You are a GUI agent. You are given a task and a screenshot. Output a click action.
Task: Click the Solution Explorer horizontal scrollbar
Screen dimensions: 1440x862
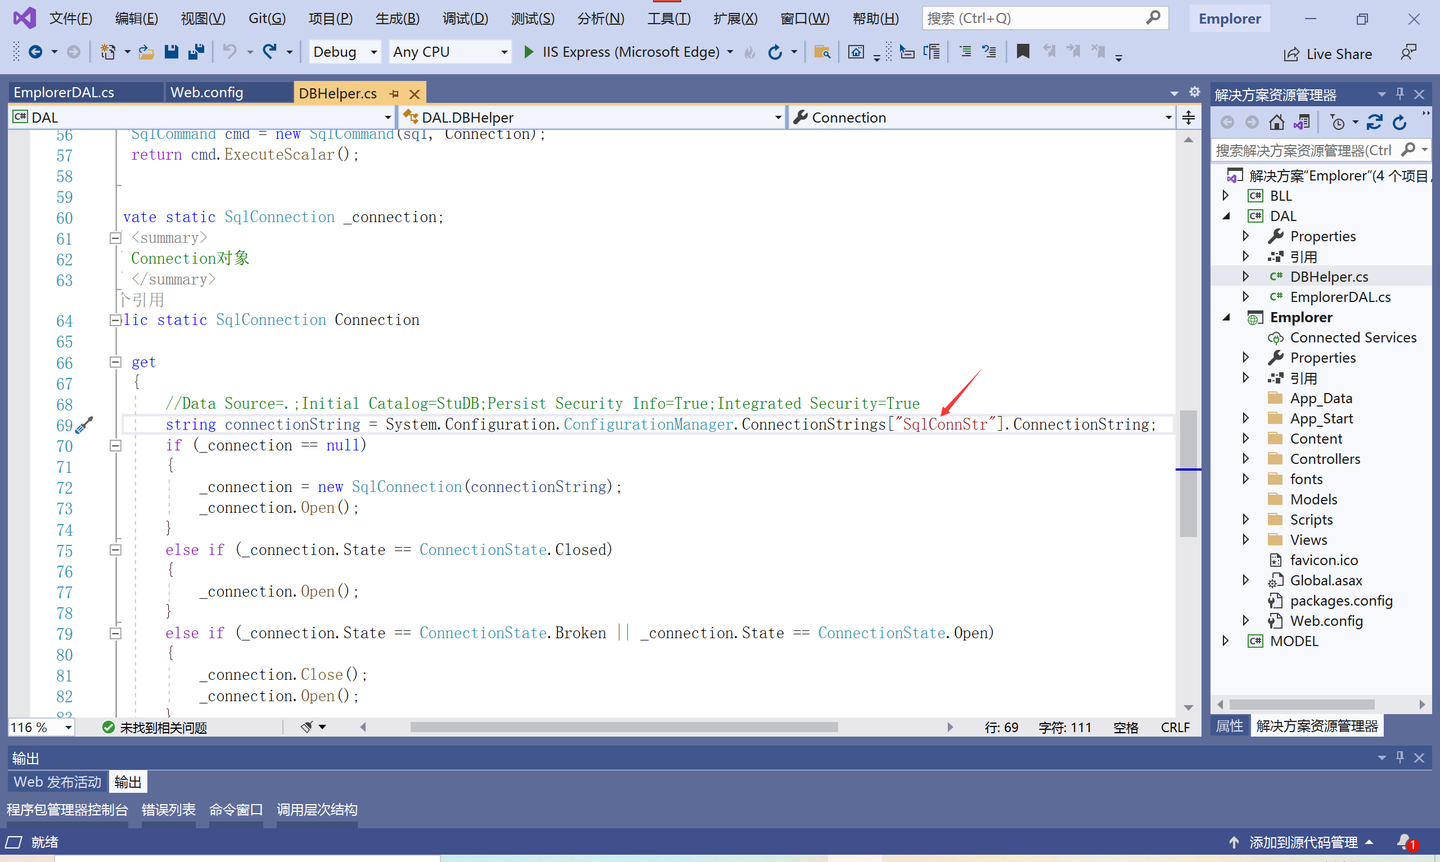tap(1302, 704)
